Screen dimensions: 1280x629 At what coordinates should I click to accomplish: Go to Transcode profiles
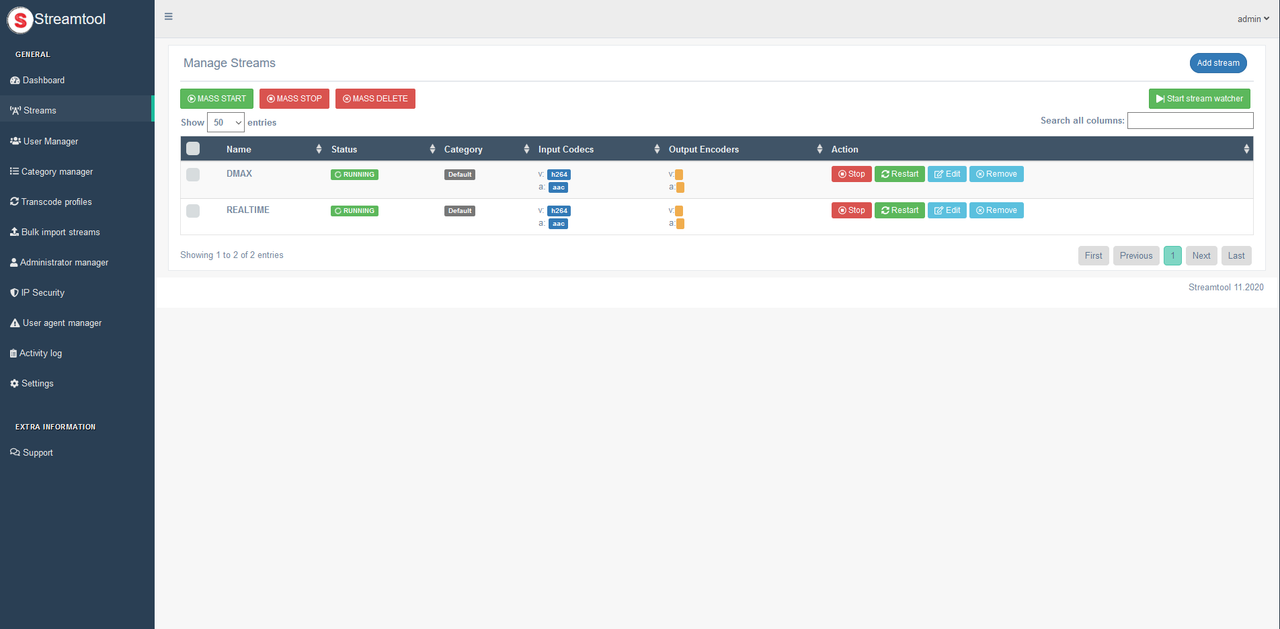(56, 202)
